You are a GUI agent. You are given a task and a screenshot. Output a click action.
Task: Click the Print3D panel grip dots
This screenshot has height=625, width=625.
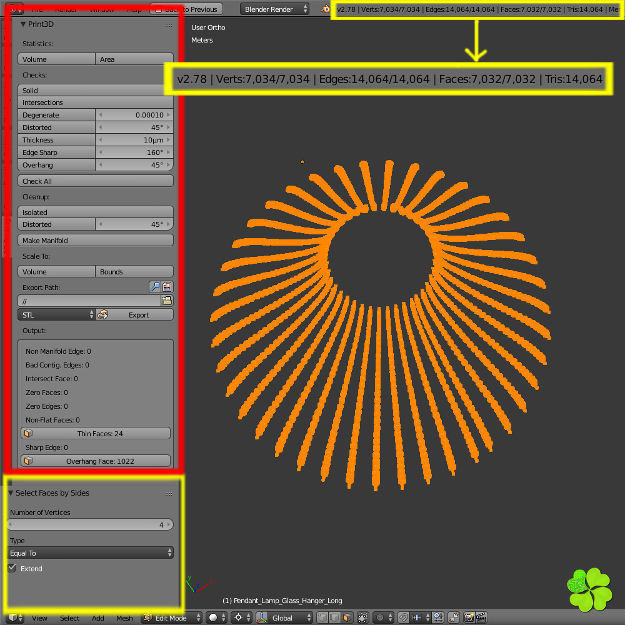coord(169,25)
